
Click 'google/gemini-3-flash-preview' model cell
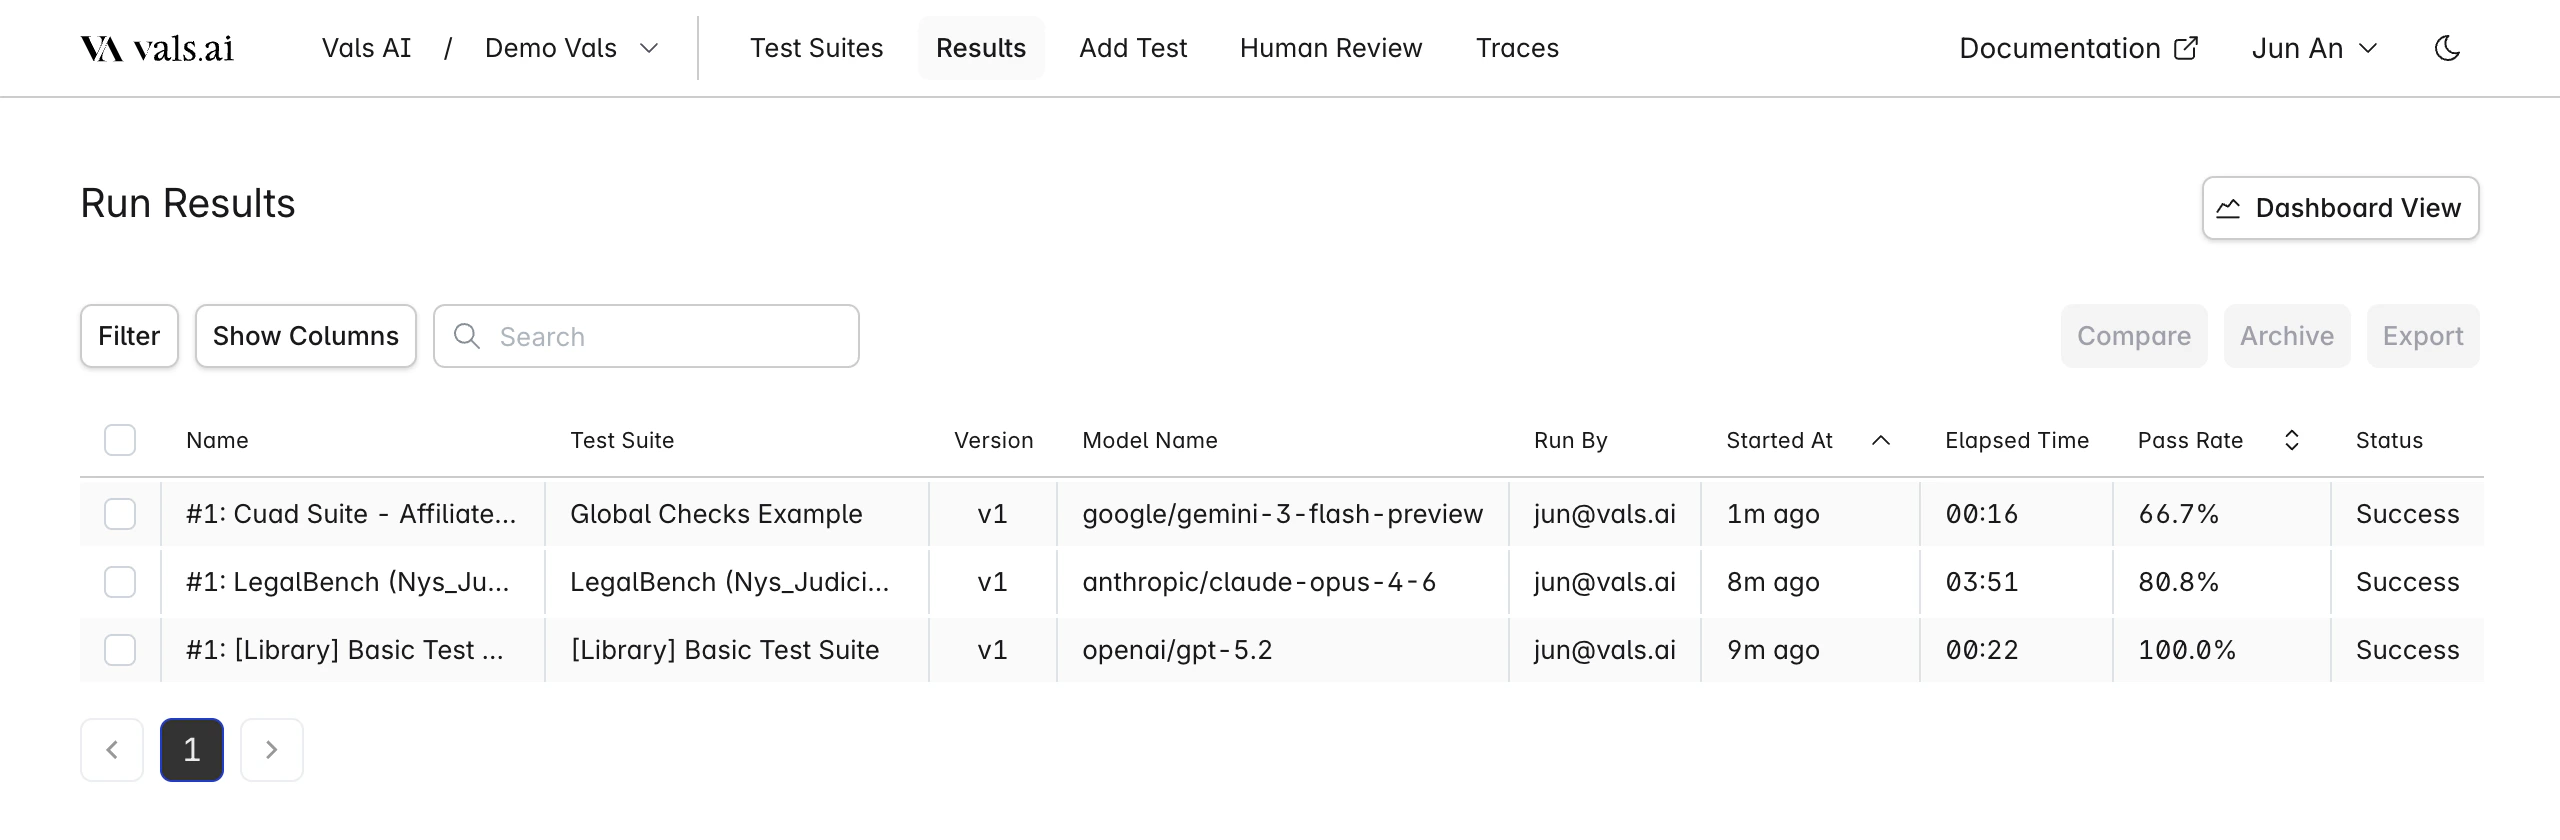click(x=1283, y=514)
